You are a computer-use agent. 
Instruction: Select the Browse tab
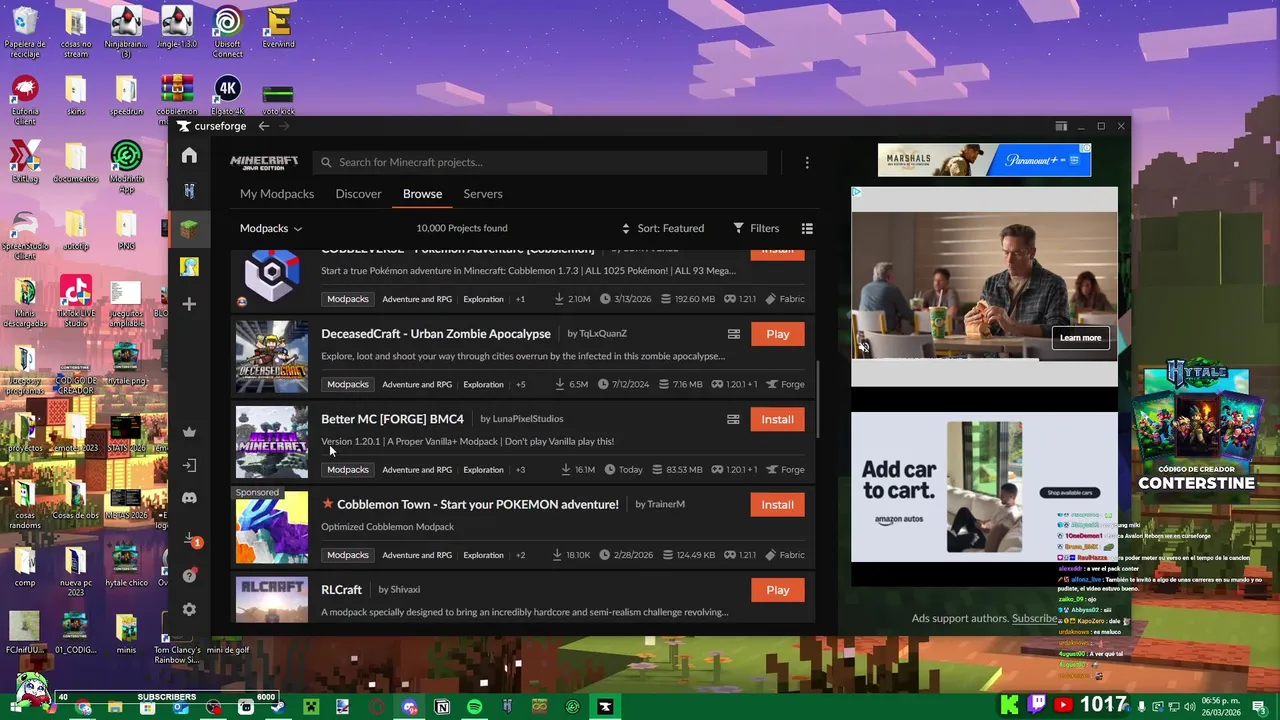[422, 194]
